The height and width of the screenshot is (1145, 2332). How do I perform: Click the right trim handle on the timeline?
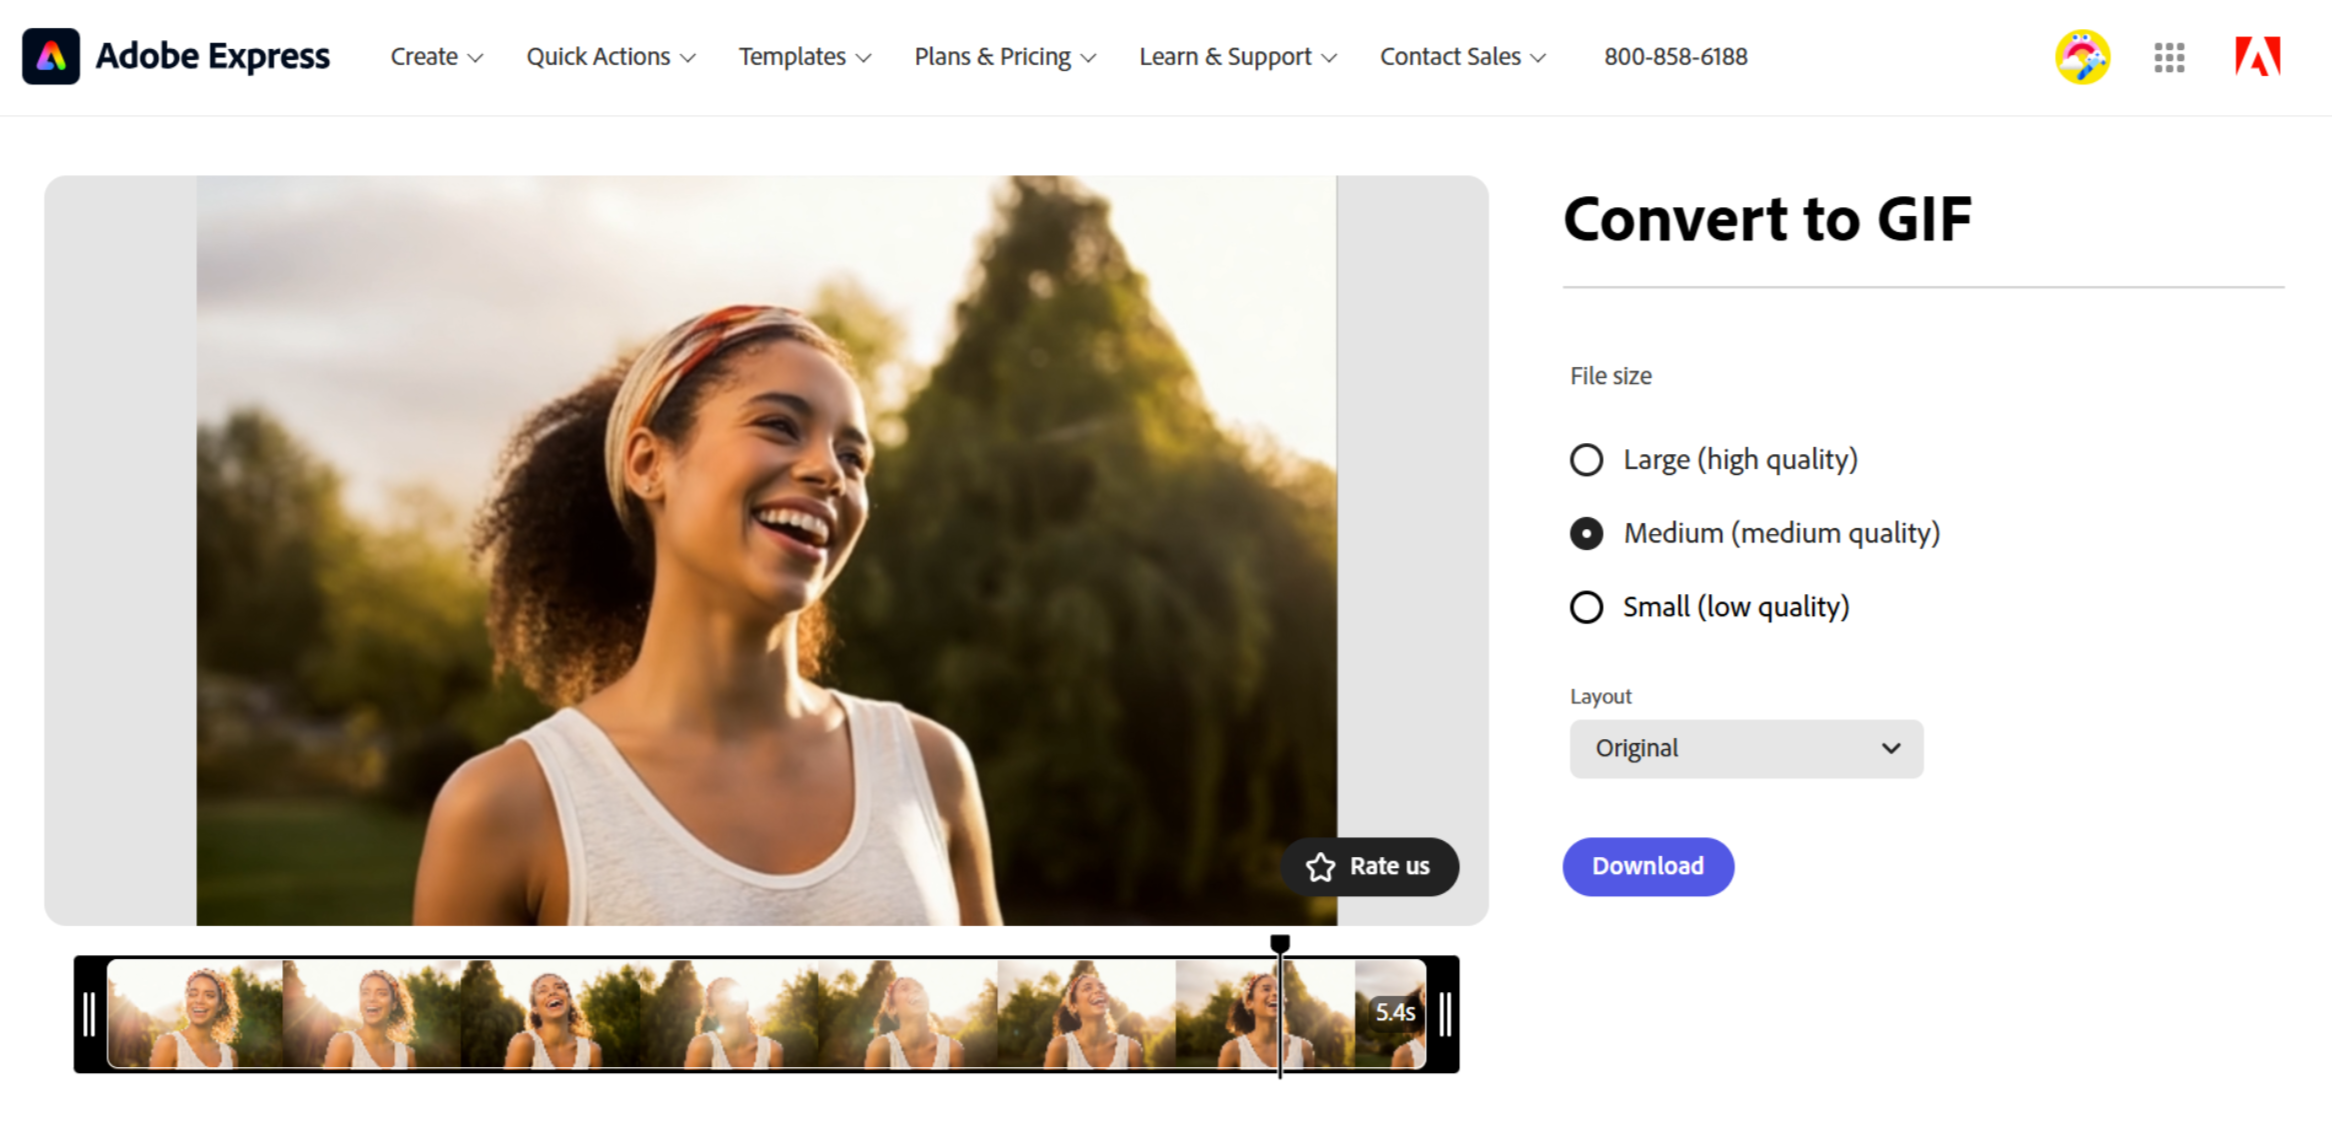pyautogui.click(x=1444, y=1012)
